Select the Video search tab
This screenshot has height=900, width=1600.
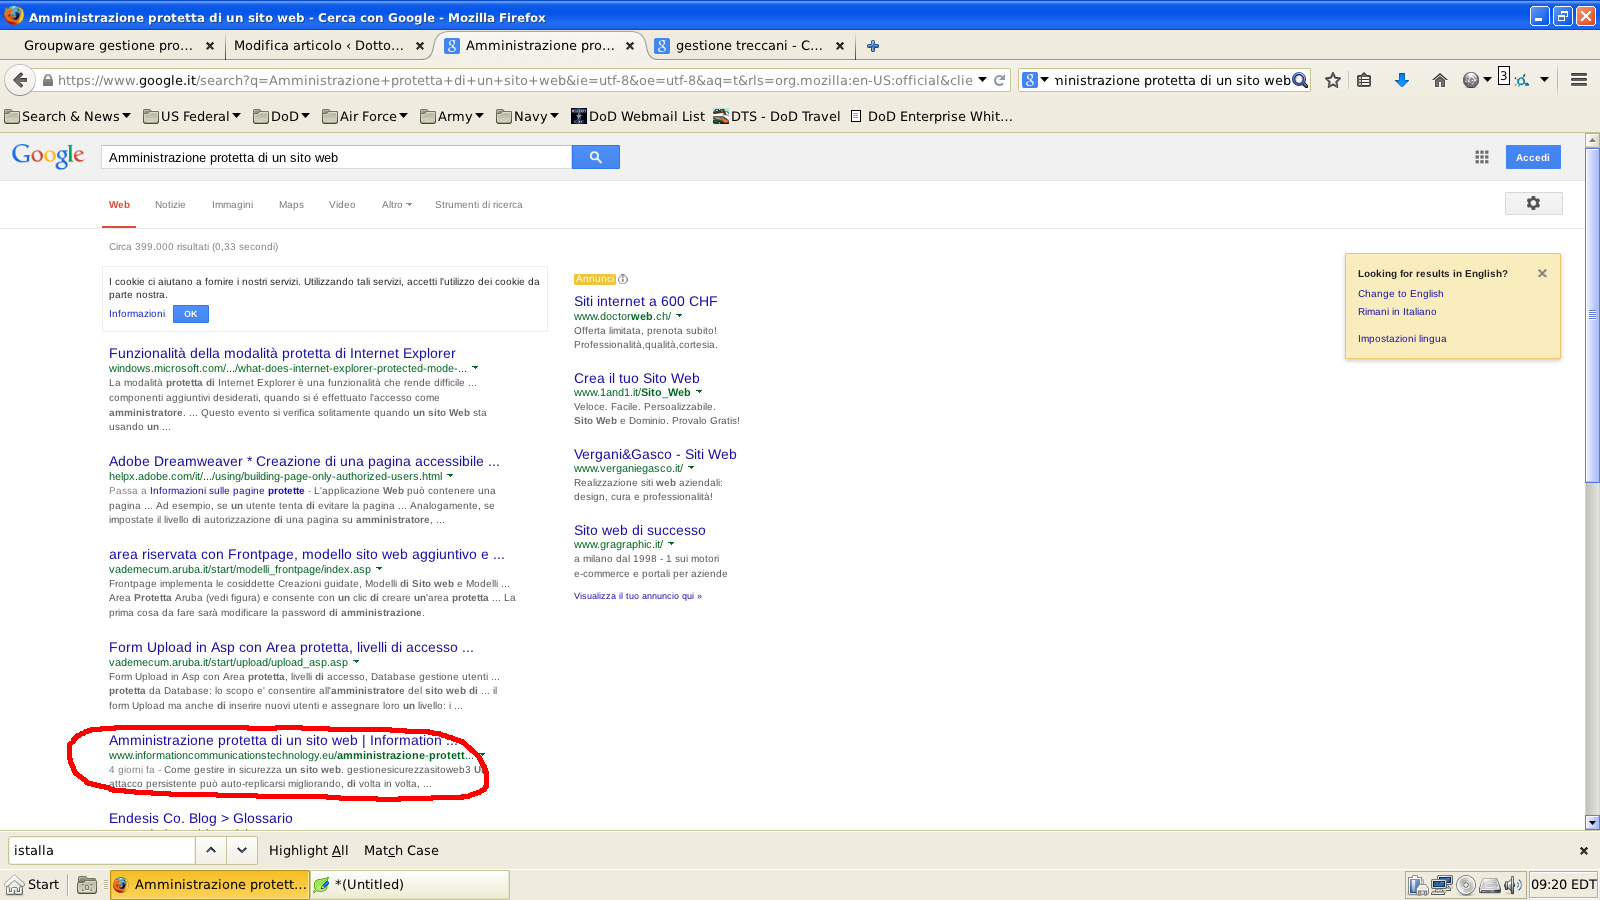tap(342, 204)
